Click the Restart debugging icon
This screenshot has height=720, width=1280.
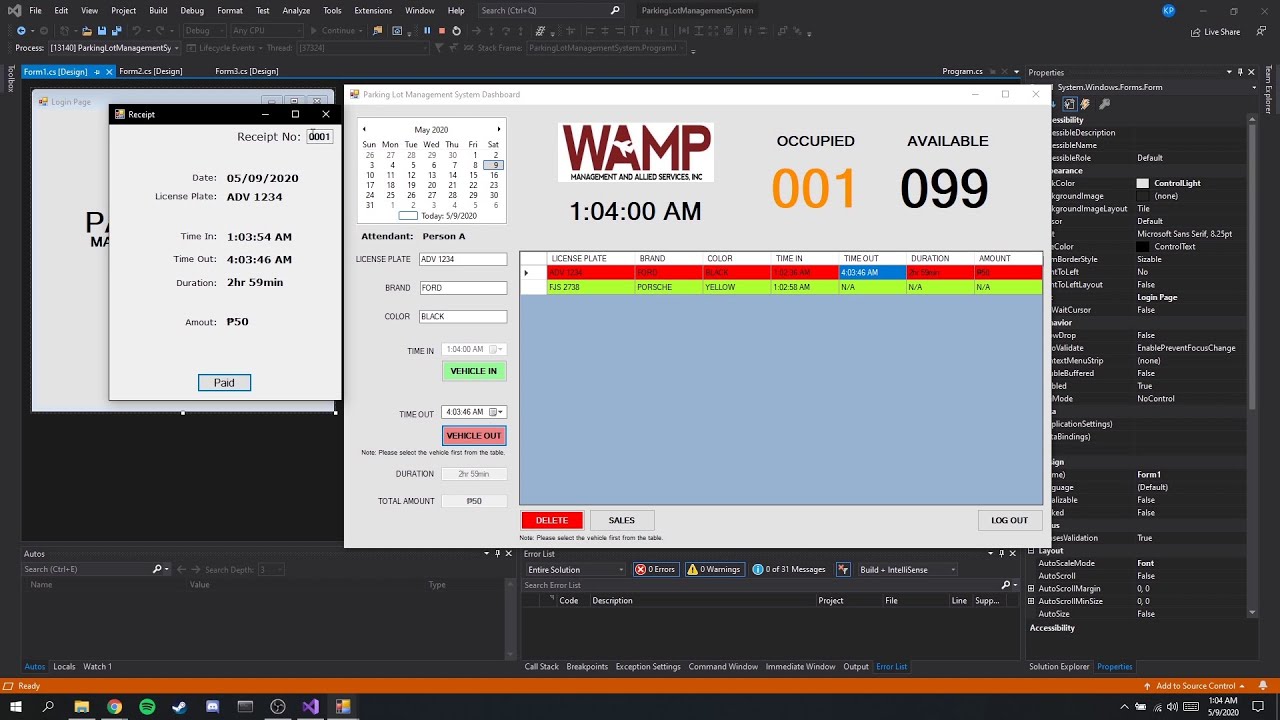(457, 31)
